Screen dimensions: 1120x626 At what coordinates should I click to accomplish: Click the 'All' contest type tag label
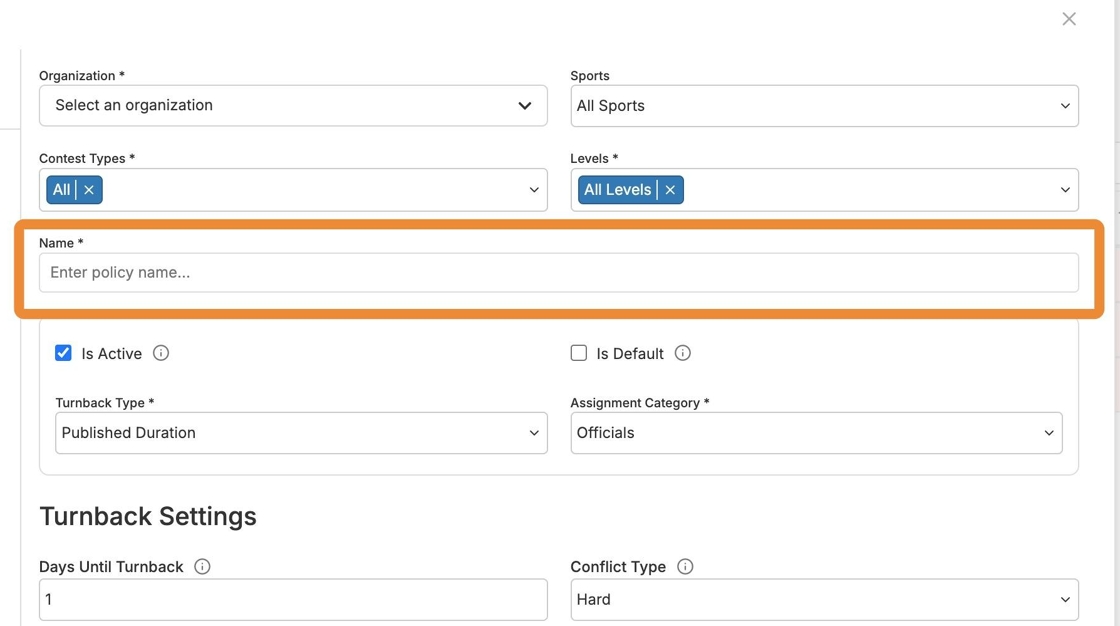(62, 190)
